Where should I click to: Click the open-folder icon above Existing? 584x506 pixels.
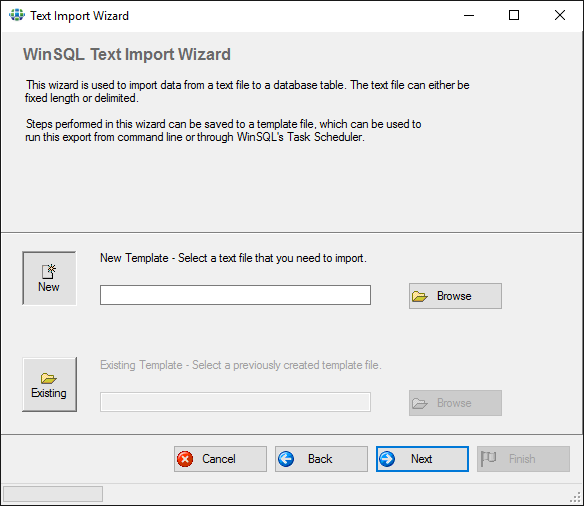[x=49, y=378]
